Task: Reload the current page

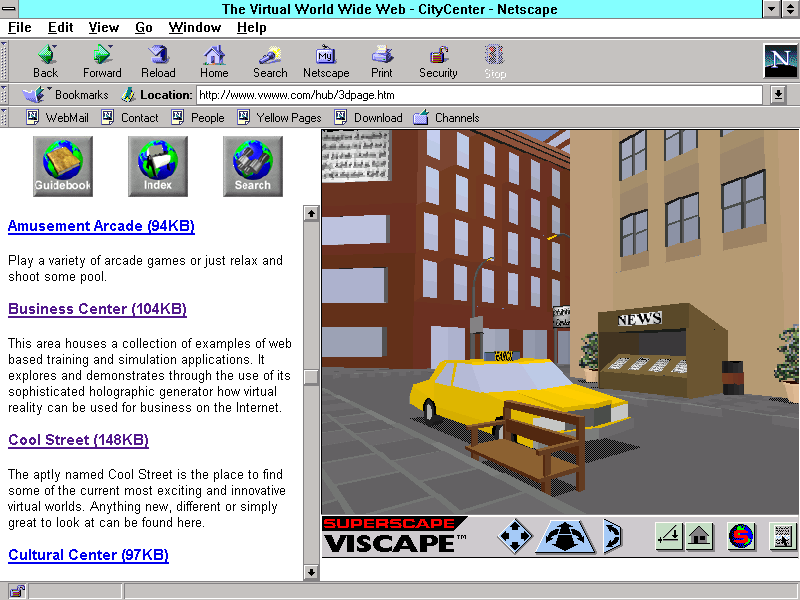Action: coord(158,61)
